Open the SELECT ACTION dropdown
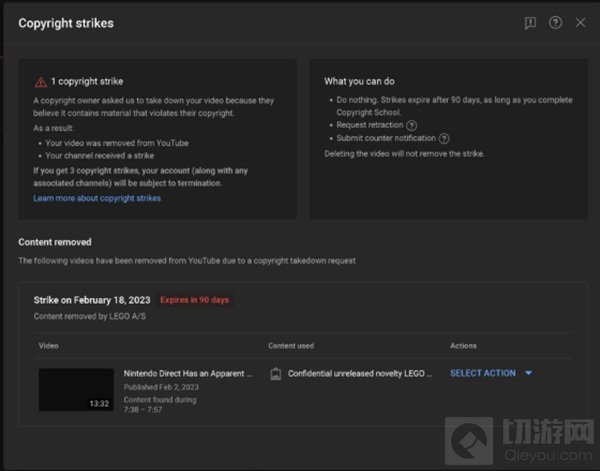The image size is (600, 471). (x=483, y=373)
